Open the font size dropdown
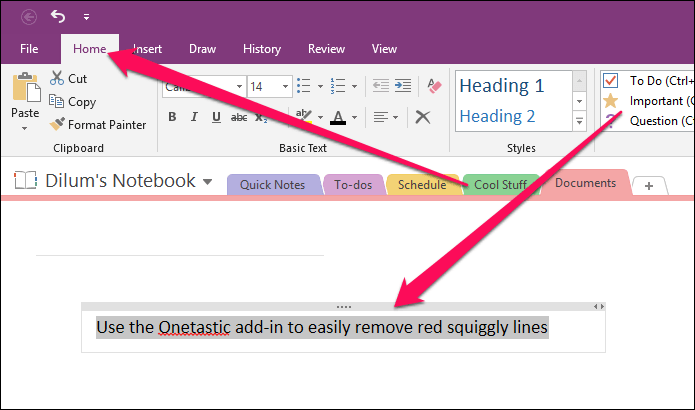This screenshot has width=695, height=410. [x=285, y=86]
